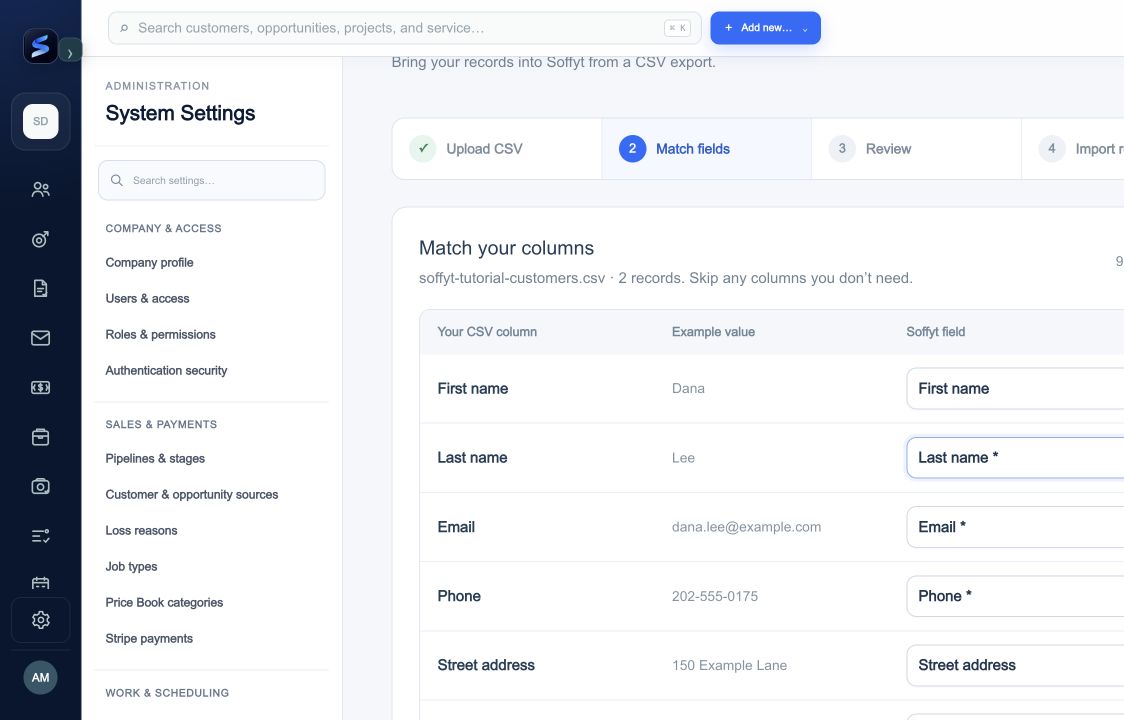Open the Soffyt logo home icon

click(x=40, y=46)
